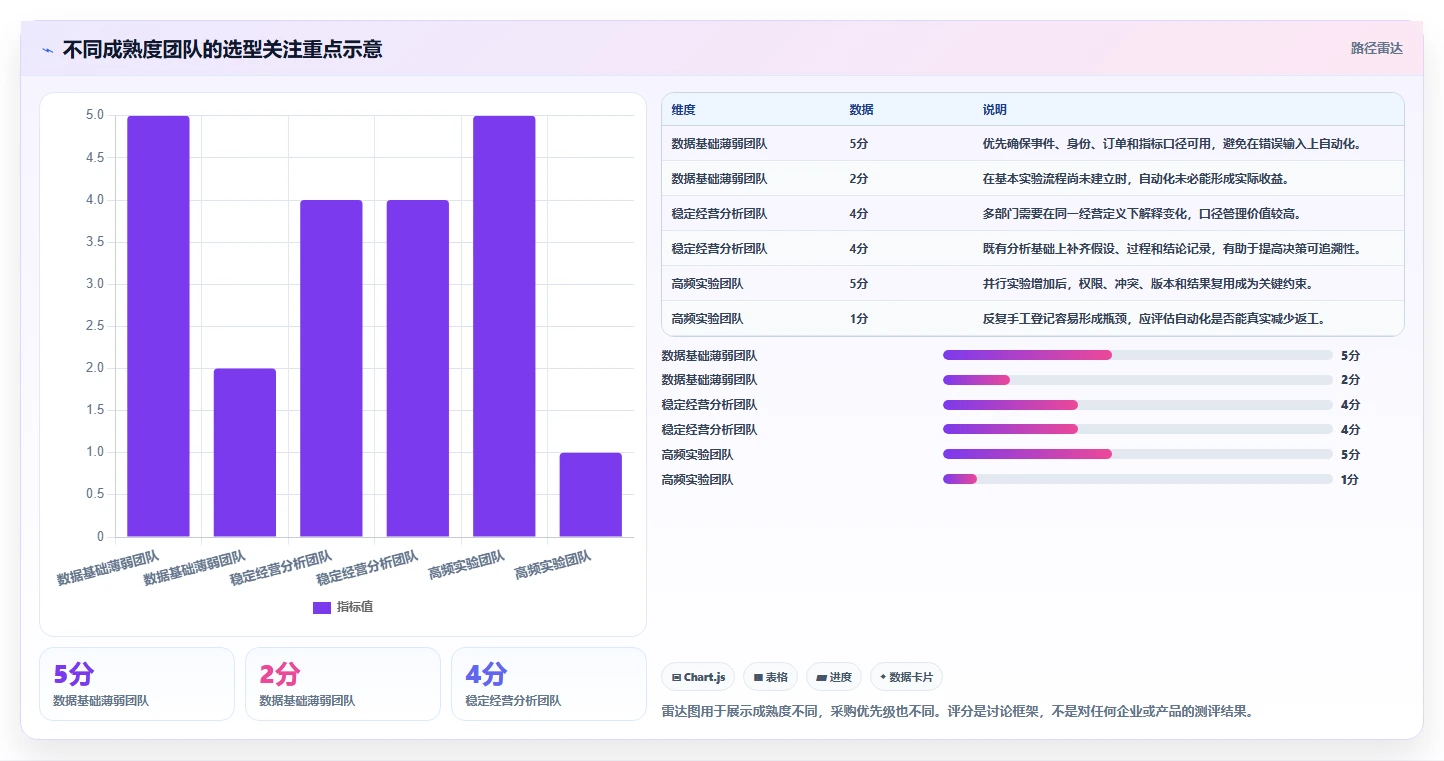Click the 3.5 tick on the y-axis

[95, 241]
